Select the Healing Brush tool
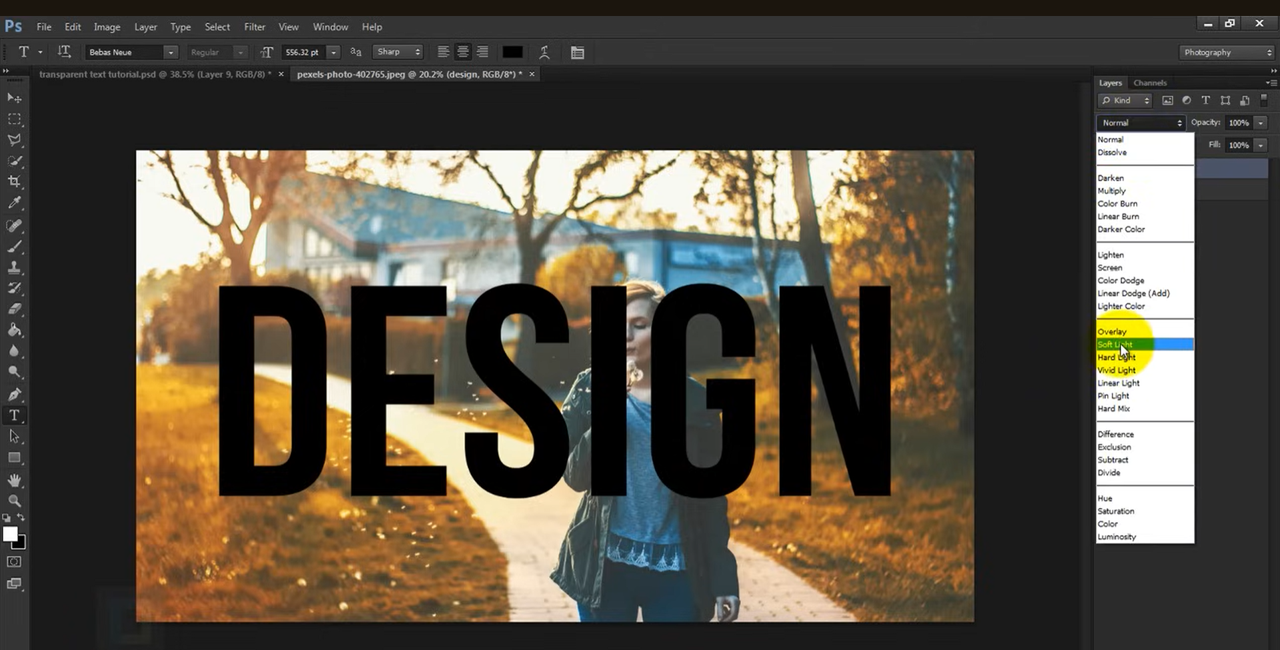 [14, 226]
